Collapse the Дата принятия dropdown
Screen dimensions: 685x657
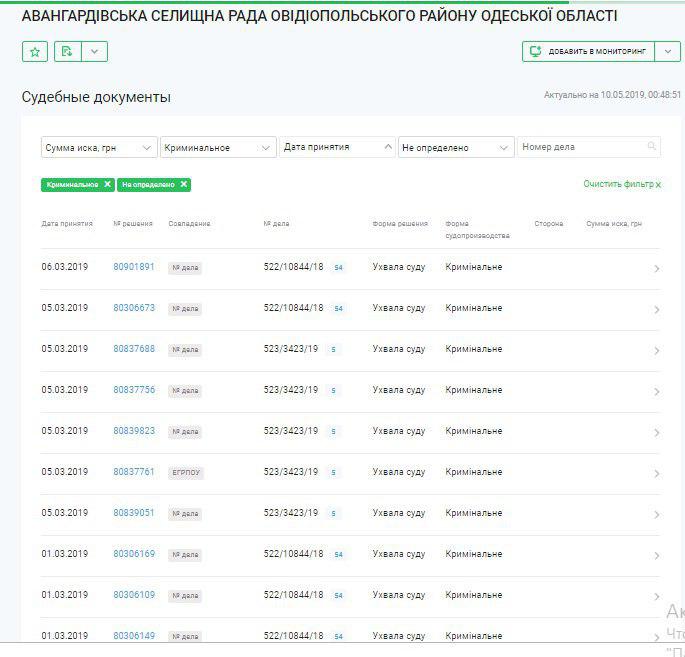[x=337, y=147]
